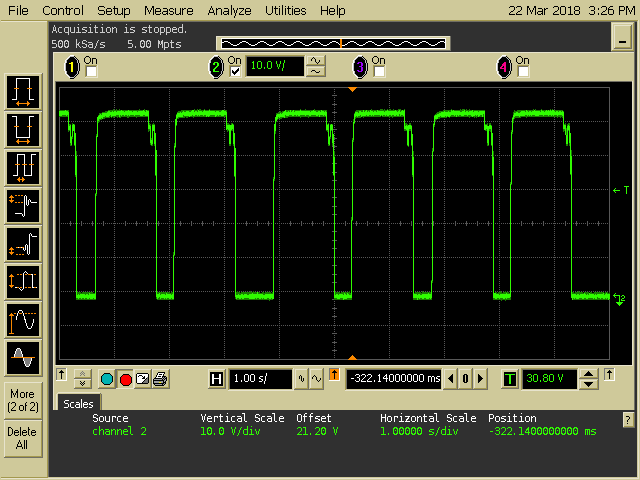Viewport: 640px width, 480px height.
Task: Click the '1.00000 s/div' horizontal scale value
Action: (419, 431)
